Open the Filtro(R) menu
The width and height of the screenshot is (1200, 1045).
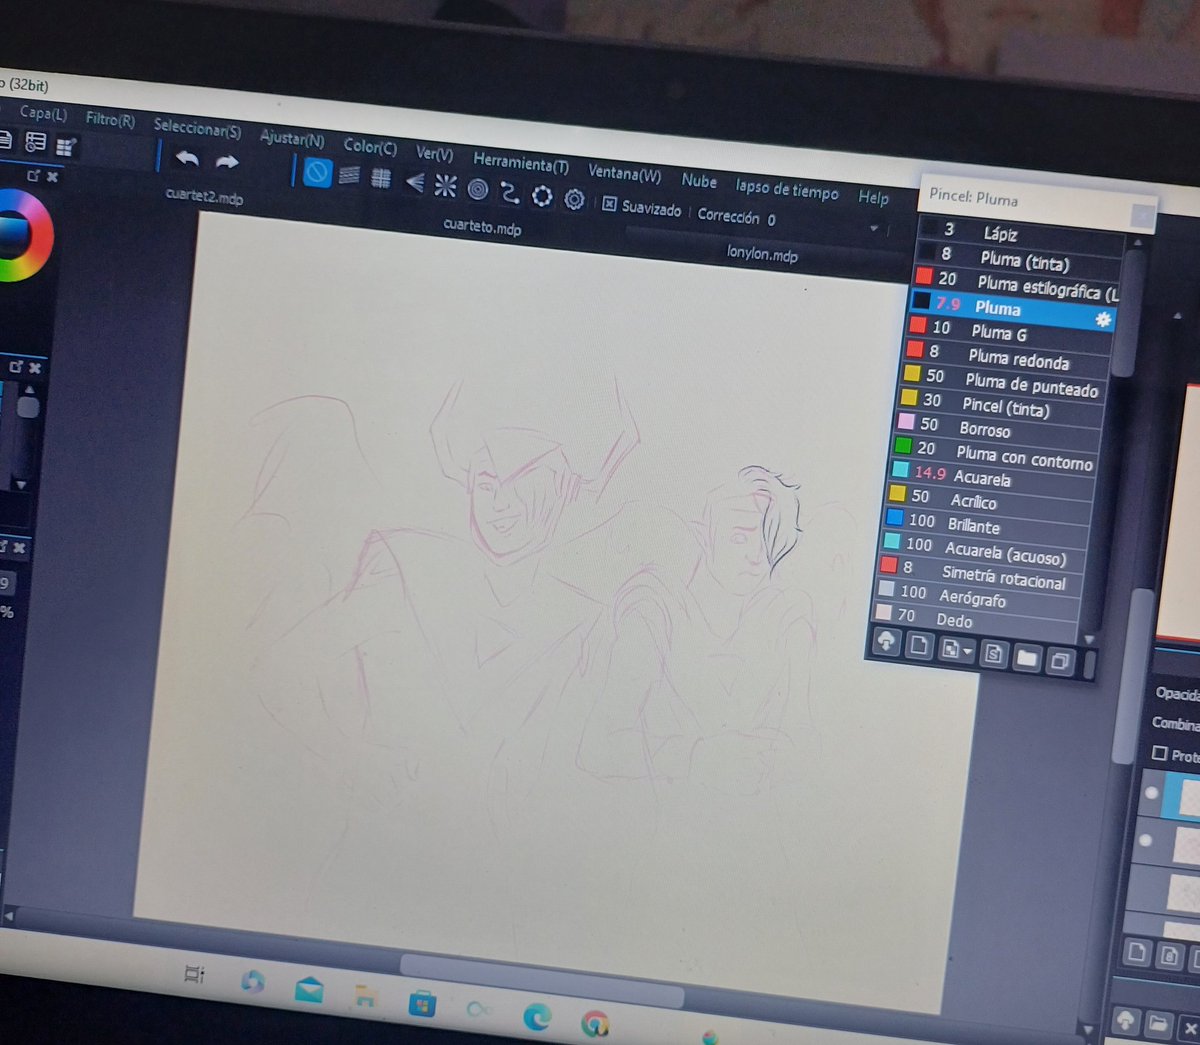pos(110,120)
